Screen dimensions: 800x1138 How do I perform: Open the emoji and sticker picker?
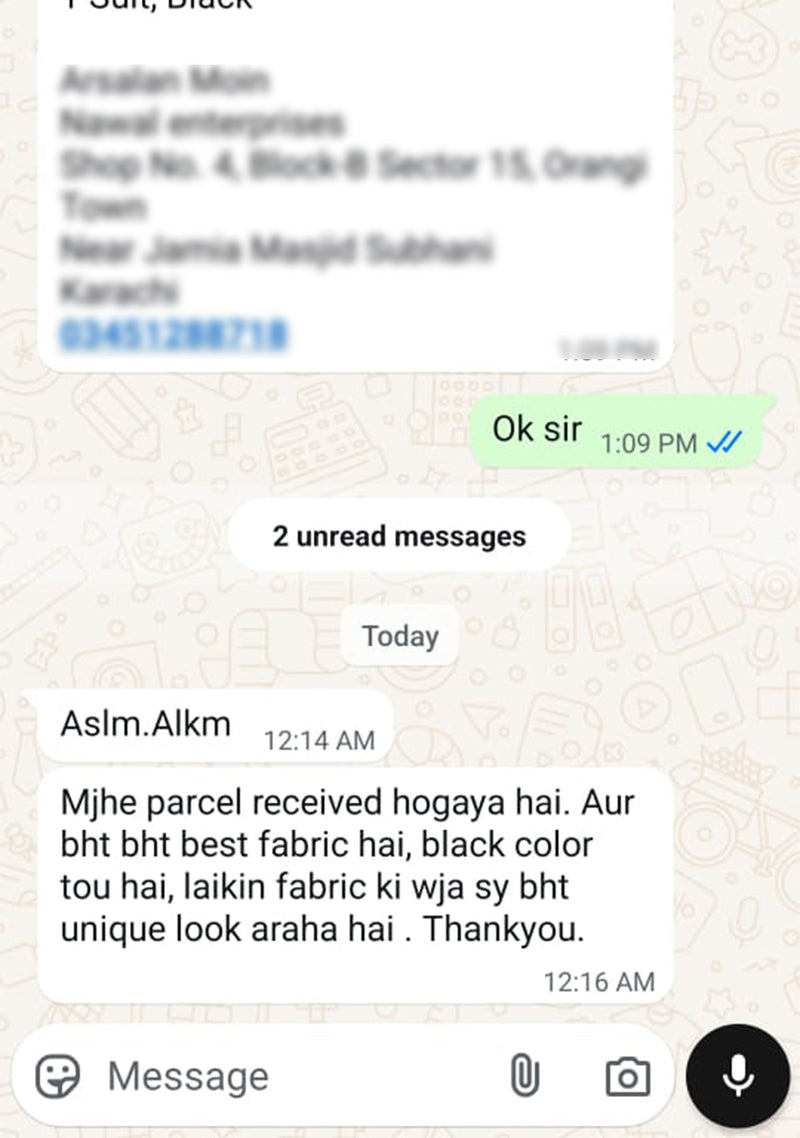point(57,1076)
